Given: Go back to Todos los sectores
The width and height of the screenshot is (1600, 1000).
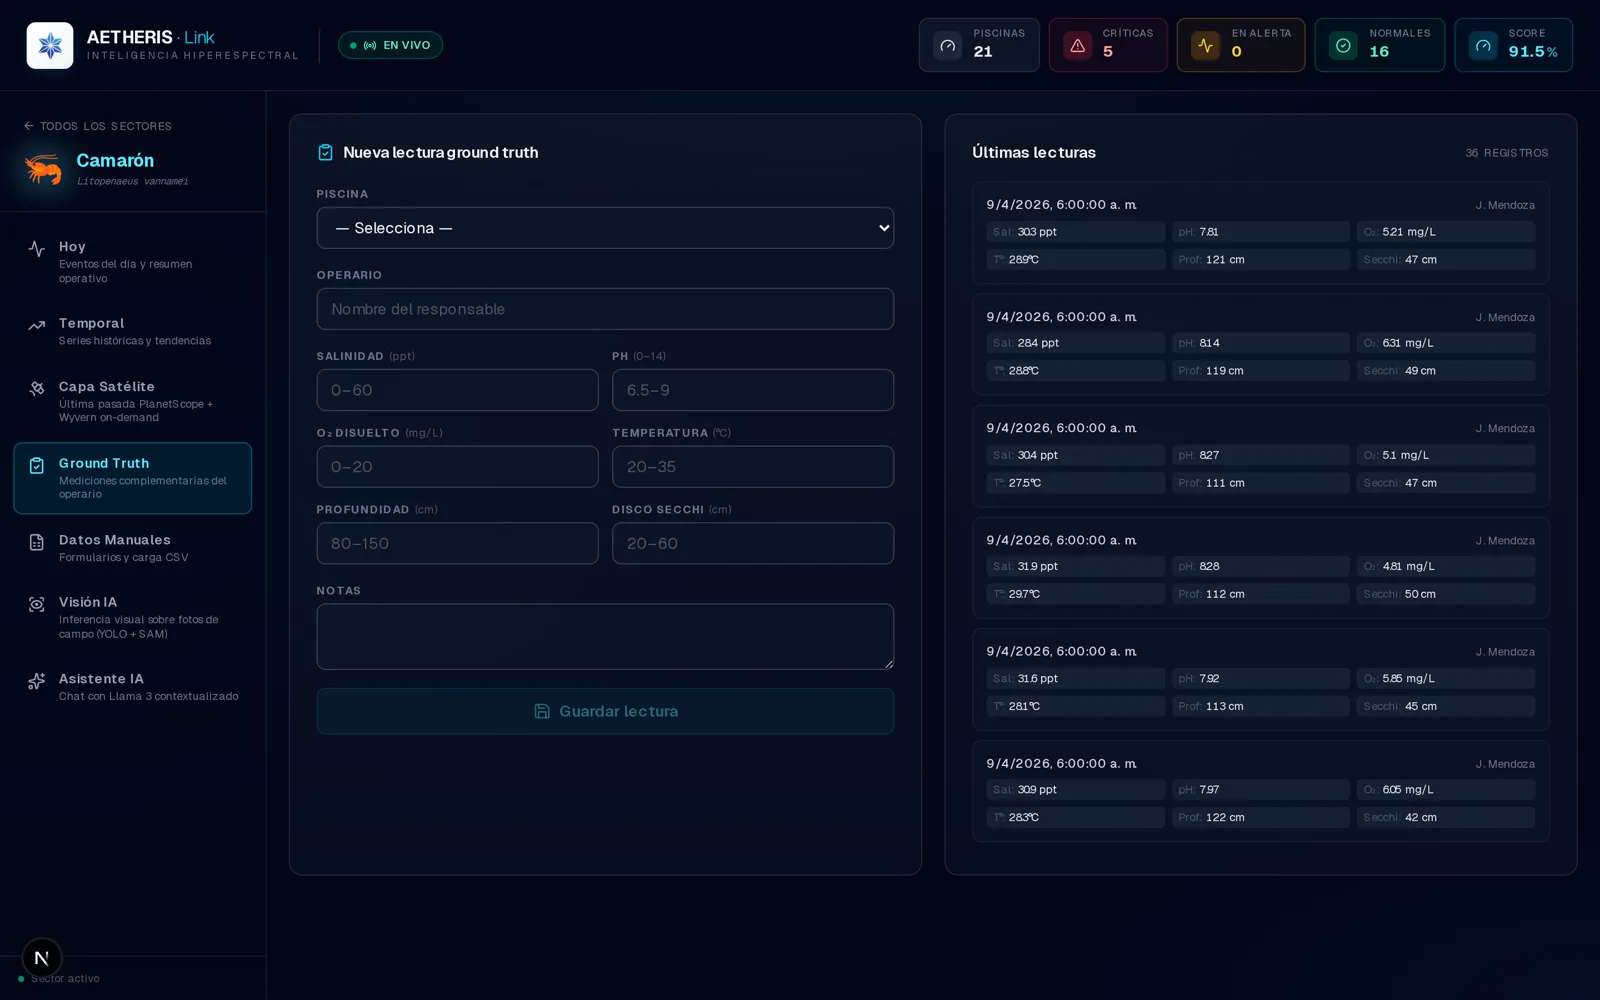Looking at the screenshot, I should point(98,126).
